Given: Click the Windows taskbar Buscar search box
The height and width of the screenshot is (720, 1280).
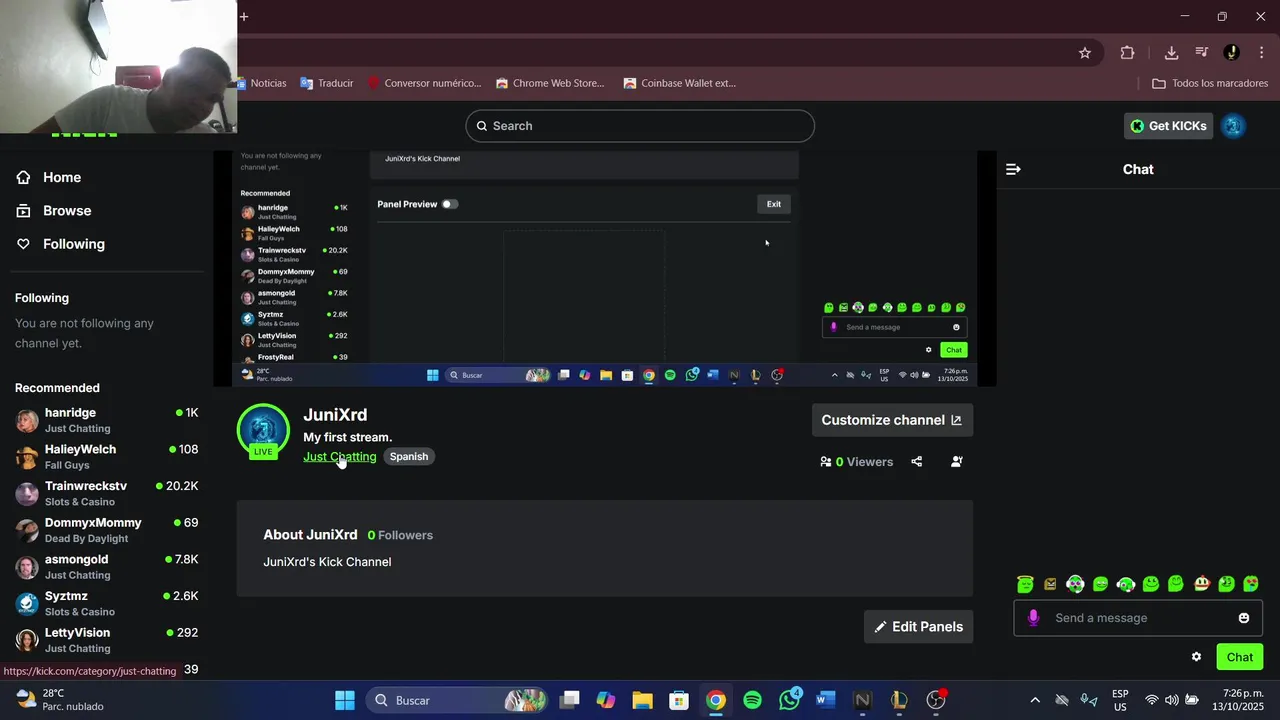Looking at the screenshot, I should (459, 700).
